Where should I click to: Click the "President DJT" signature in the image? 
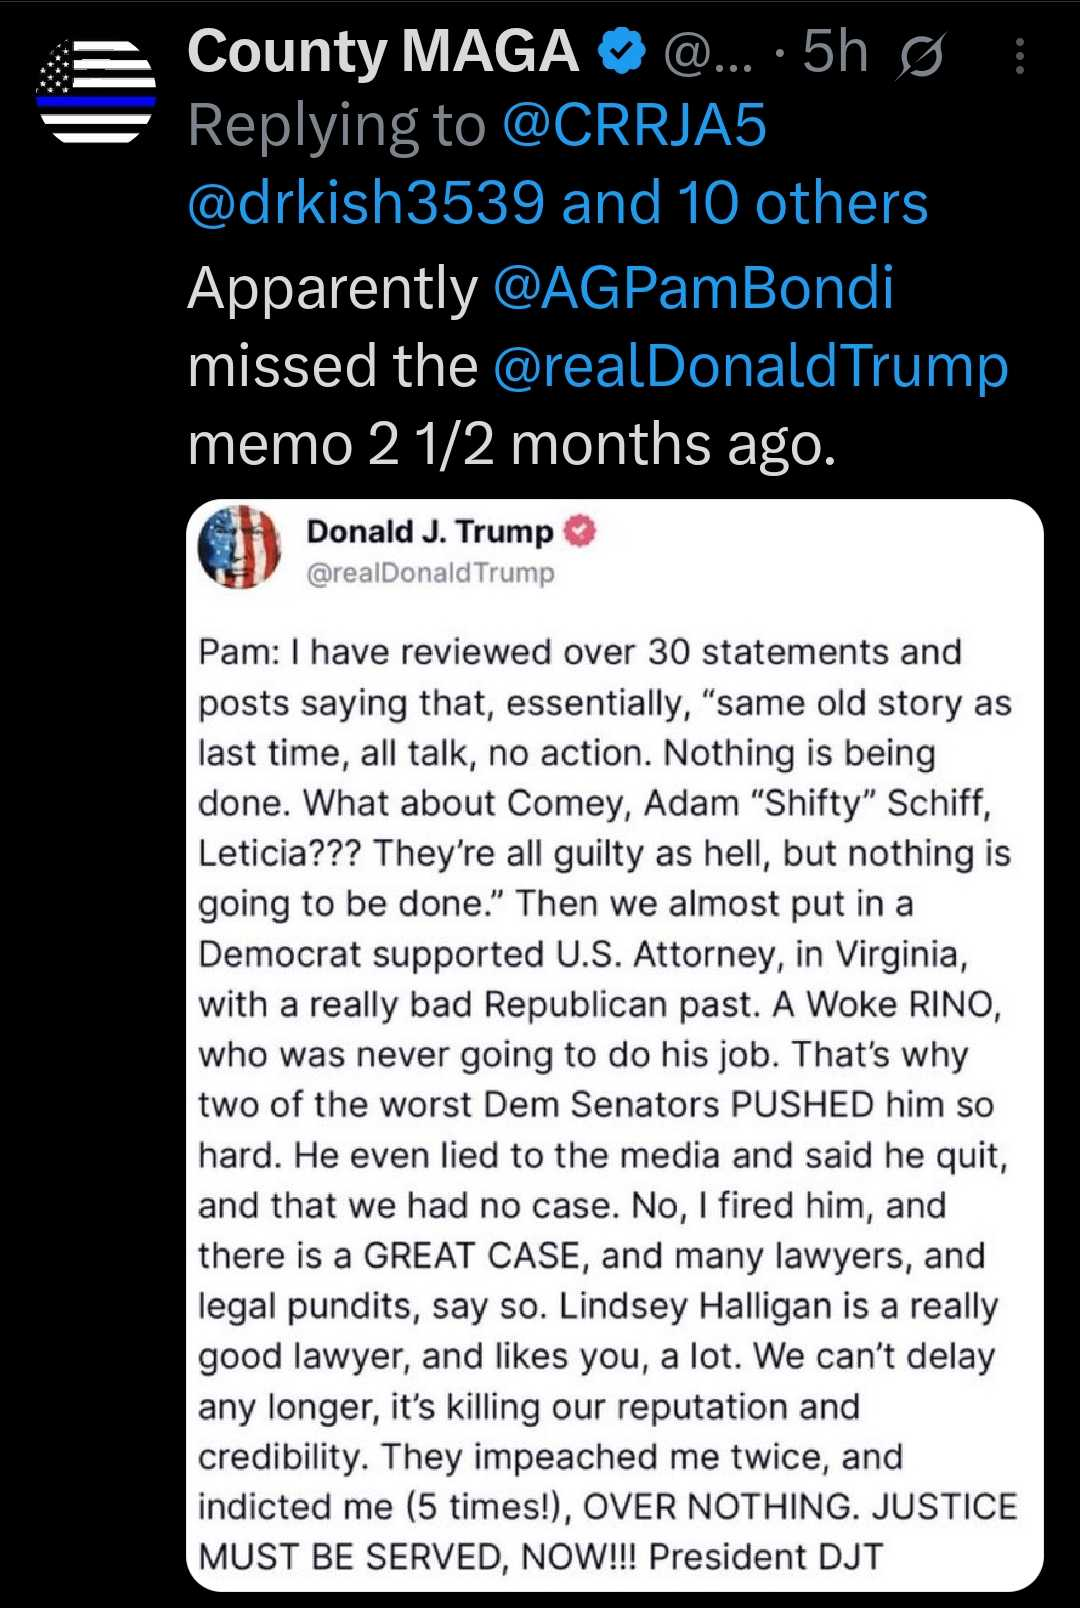(x=766, y=1556)
